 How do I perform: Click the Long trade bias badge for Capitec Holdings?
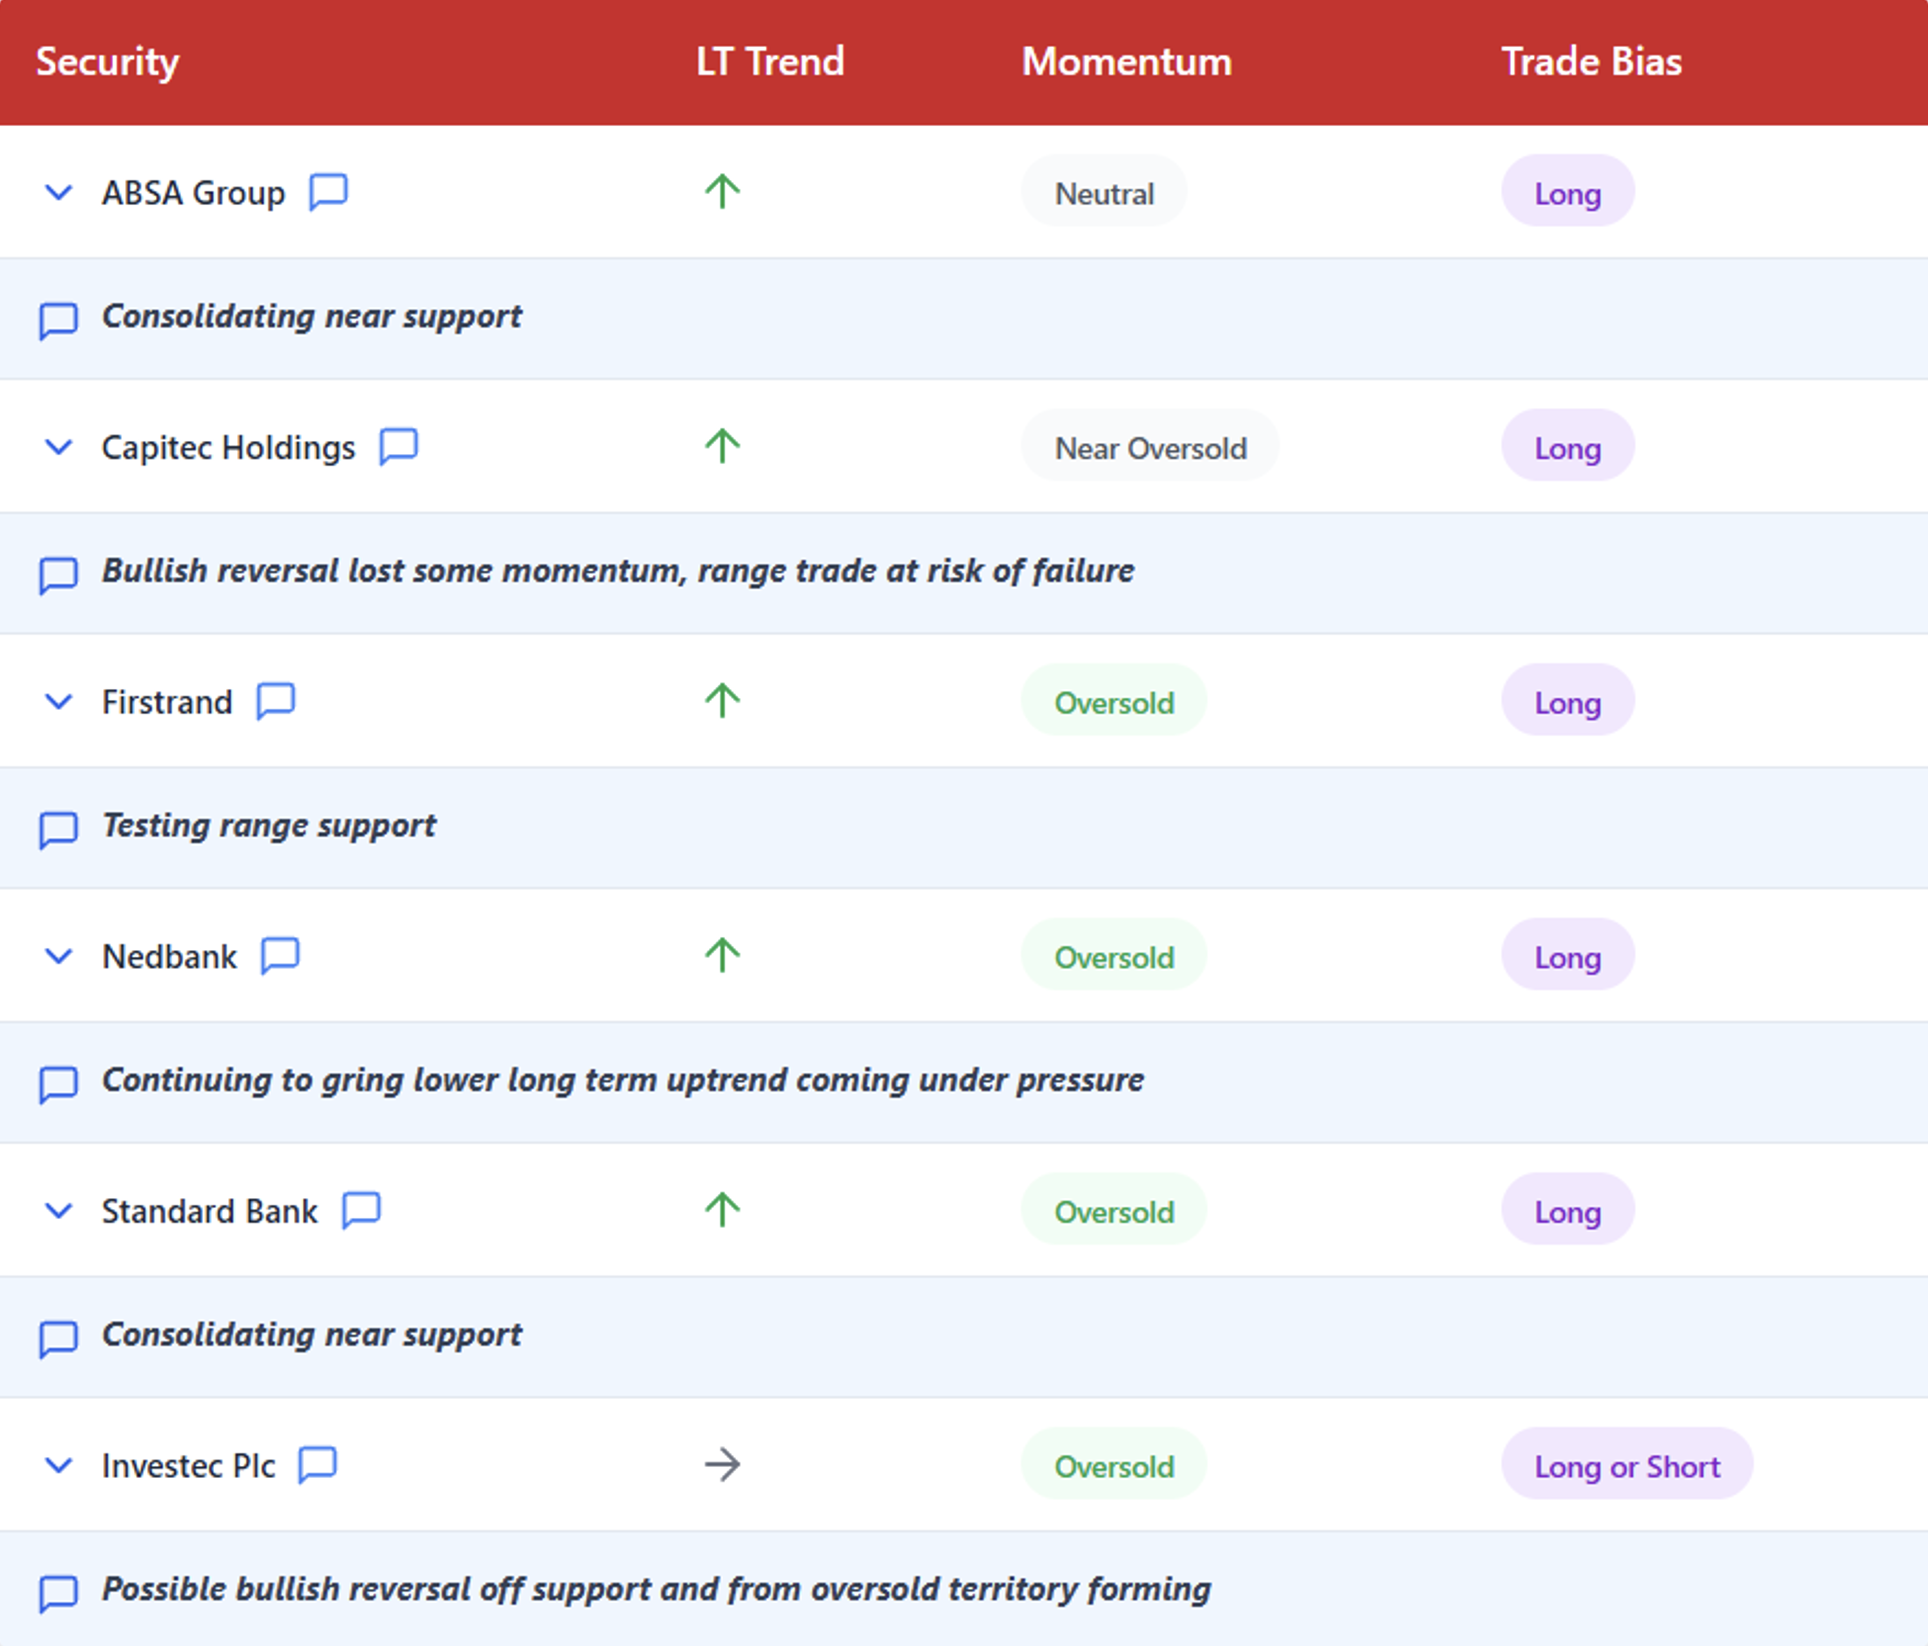pos(1568,446)
